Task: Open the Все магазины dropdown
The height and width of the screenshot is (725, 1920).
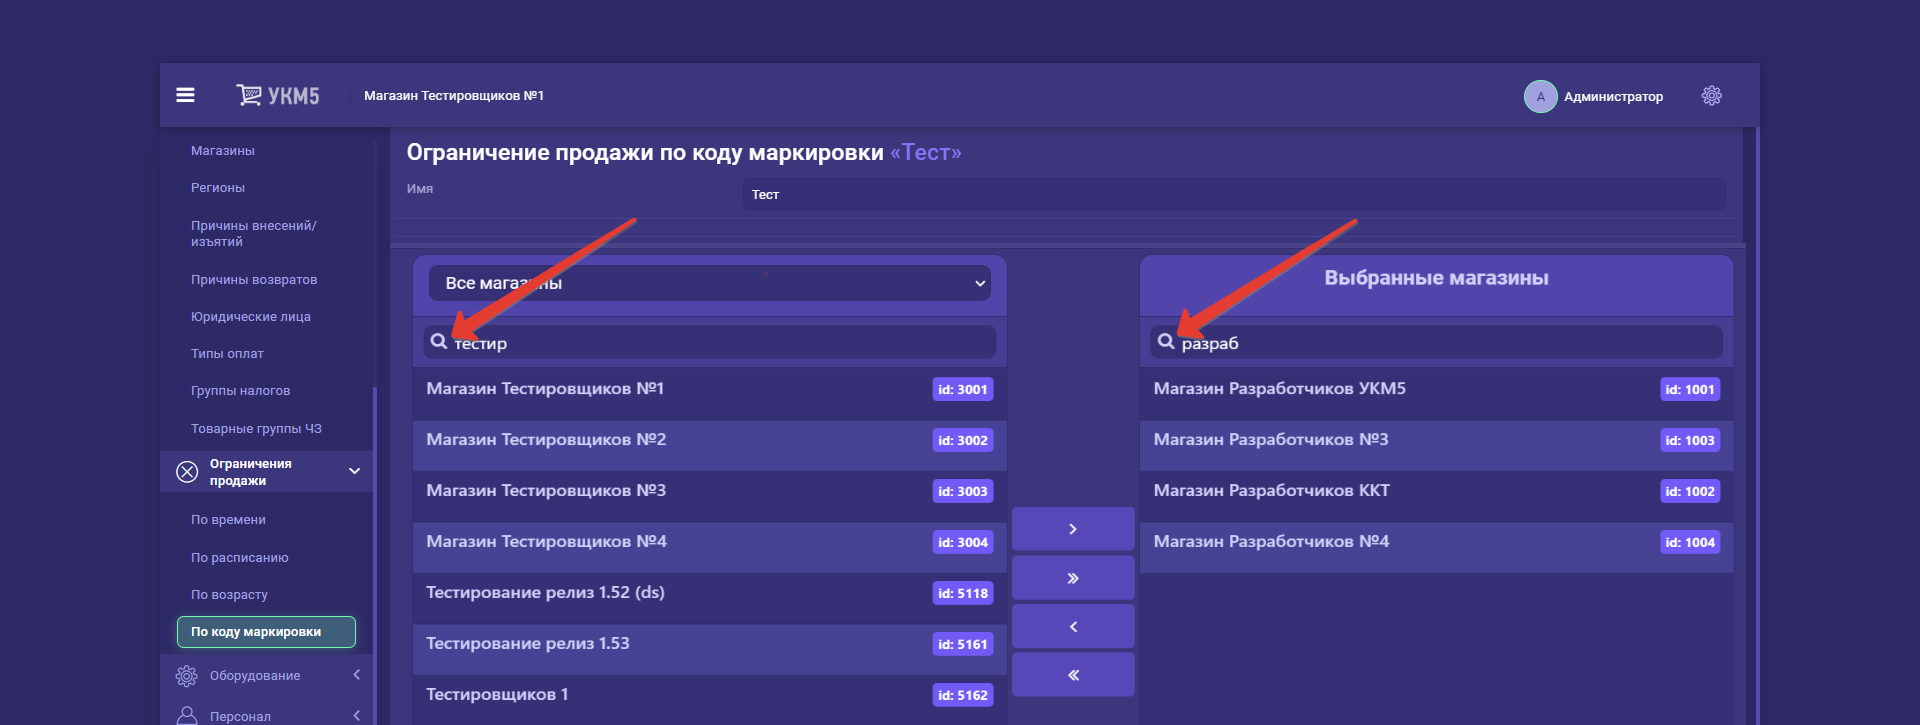Action: click(x=709, y=283)
